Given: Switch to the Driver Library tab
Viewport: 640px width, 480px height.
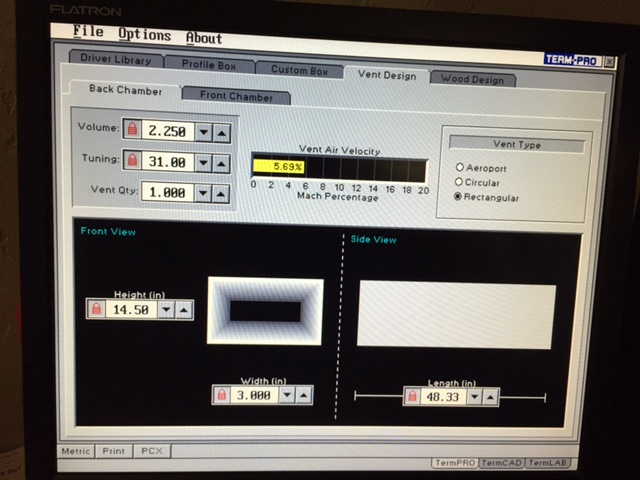Looking at the screenshot, I should point(116,59).
